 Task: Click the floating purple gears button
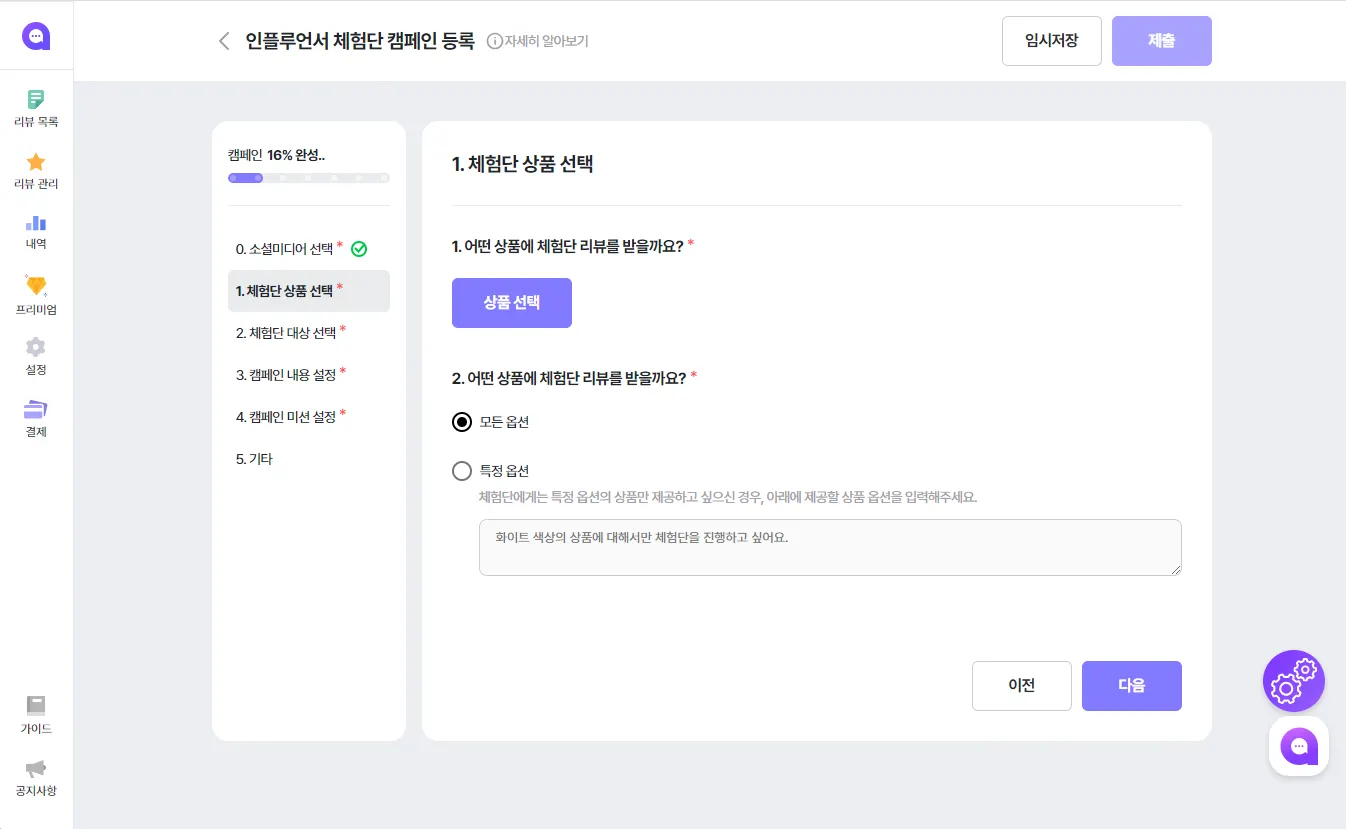click(x=1293, y=681)
